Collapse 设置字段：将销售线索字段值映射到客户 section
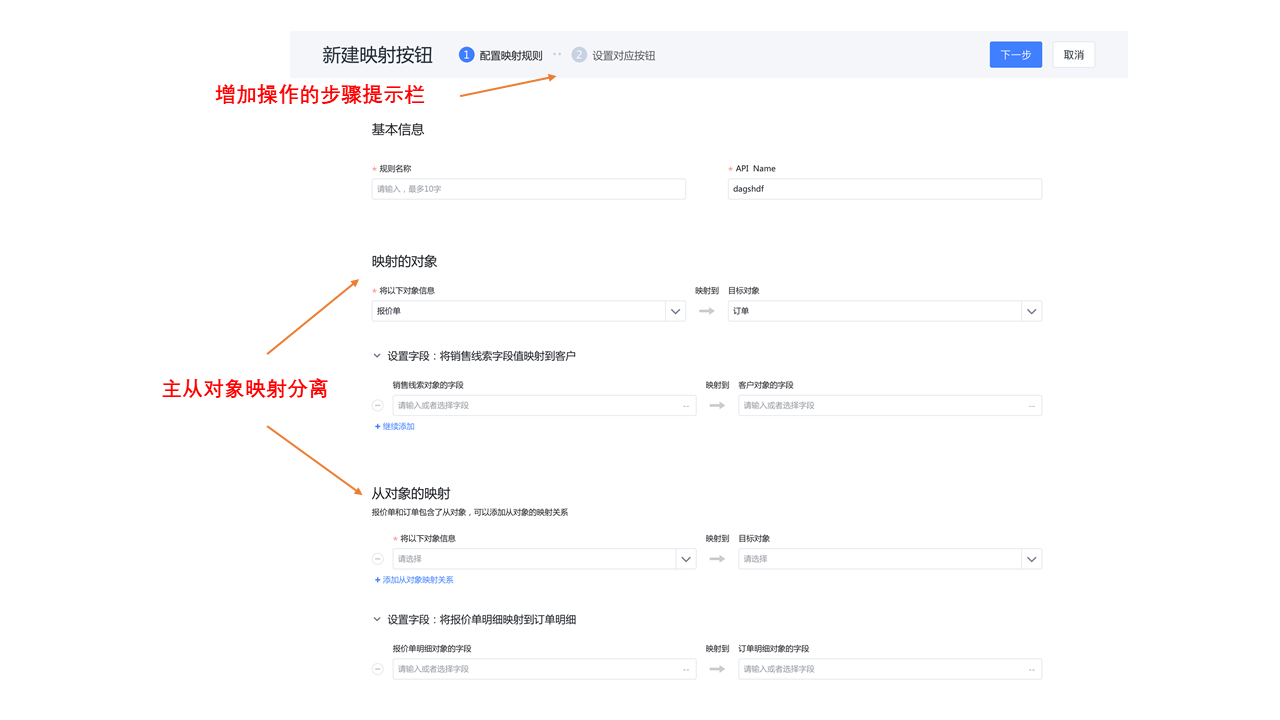1280x720 pixels. pyautogui.click(x=377, y=356)
